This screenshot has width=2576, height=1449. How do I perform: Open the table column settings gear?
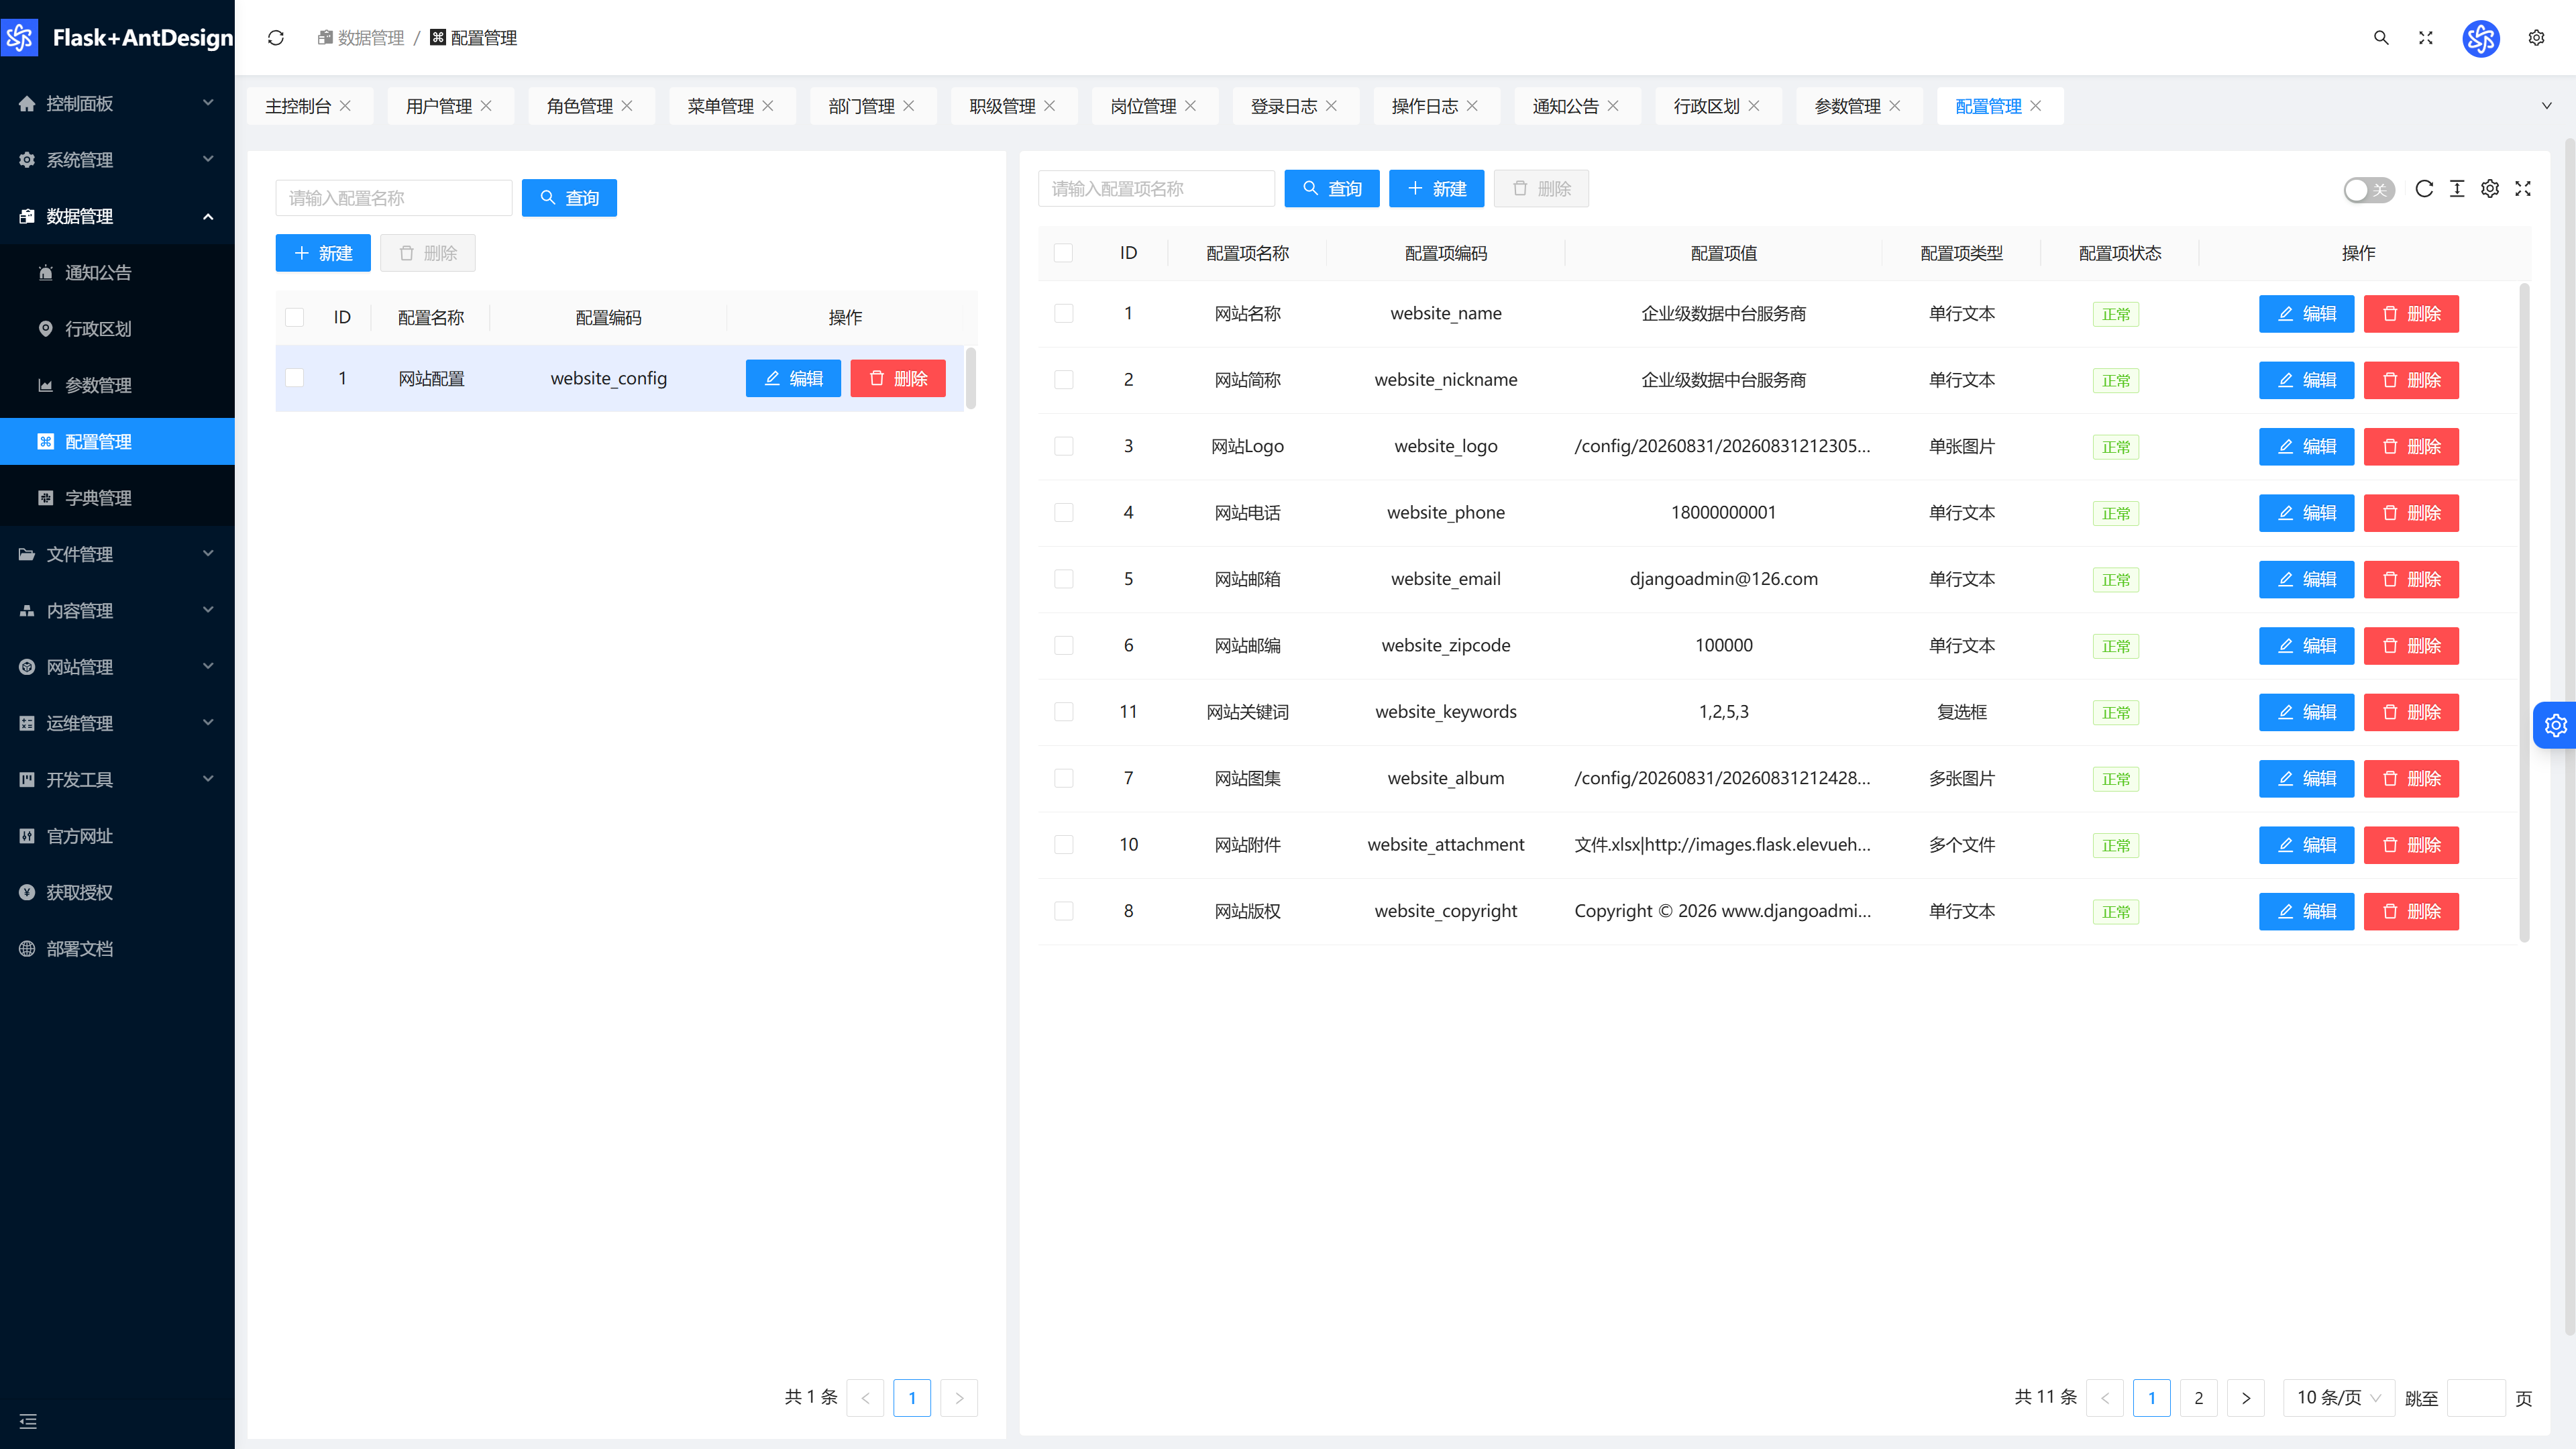(x=2490, y=189)
